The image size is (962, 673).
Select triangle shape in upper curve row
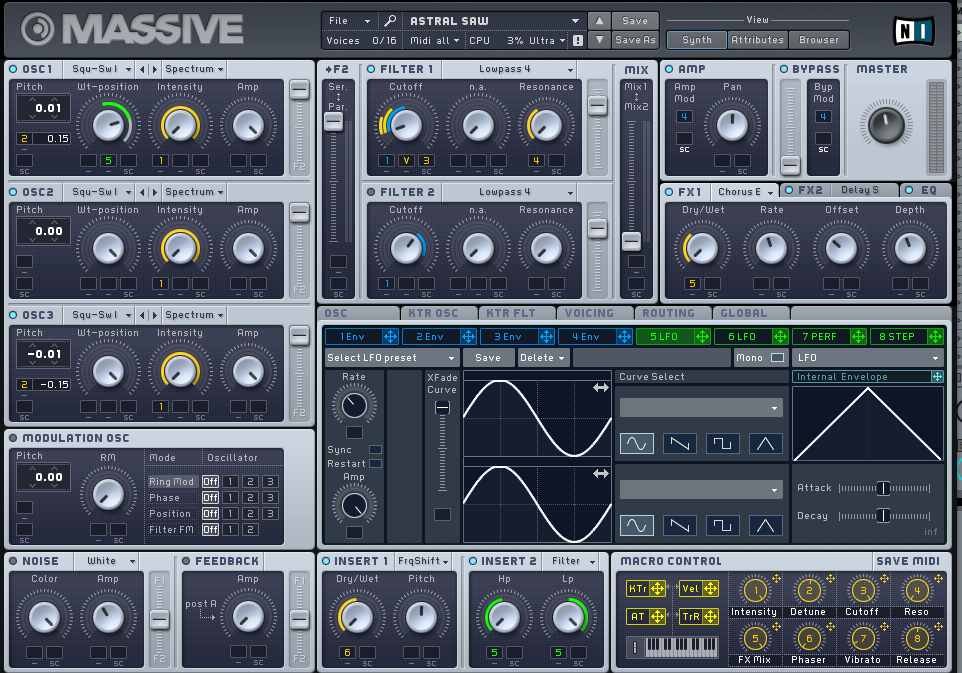click(765, 444)
